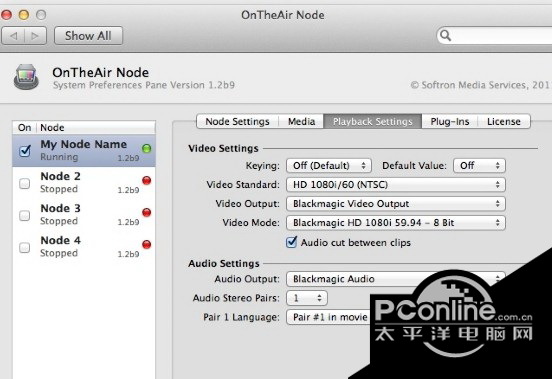Open the Audio Output dropdown
Viewport: 552px width, 379px height.
click(396, 279)
